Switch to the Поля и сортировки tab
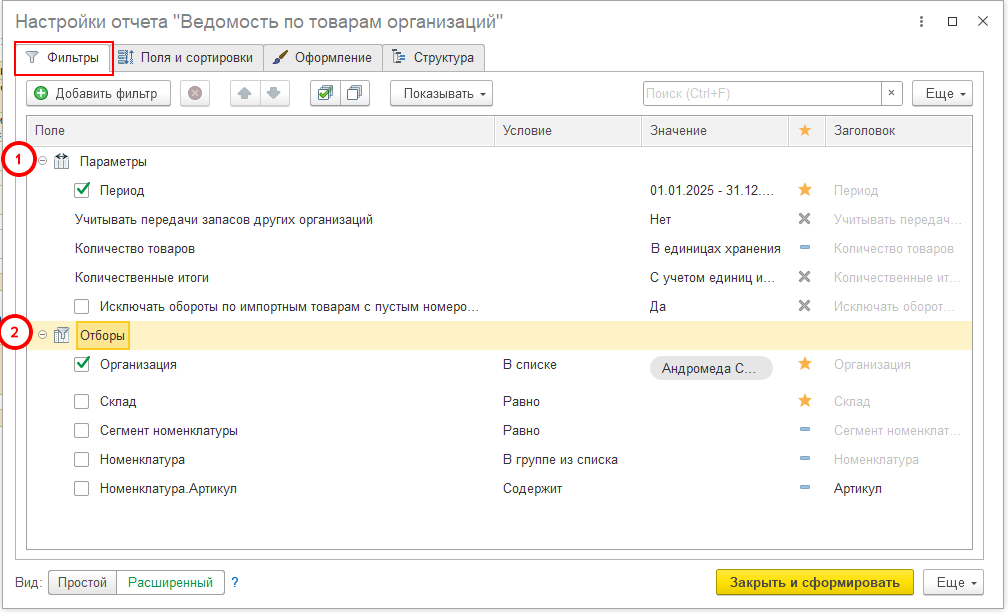 click(186, 58)
